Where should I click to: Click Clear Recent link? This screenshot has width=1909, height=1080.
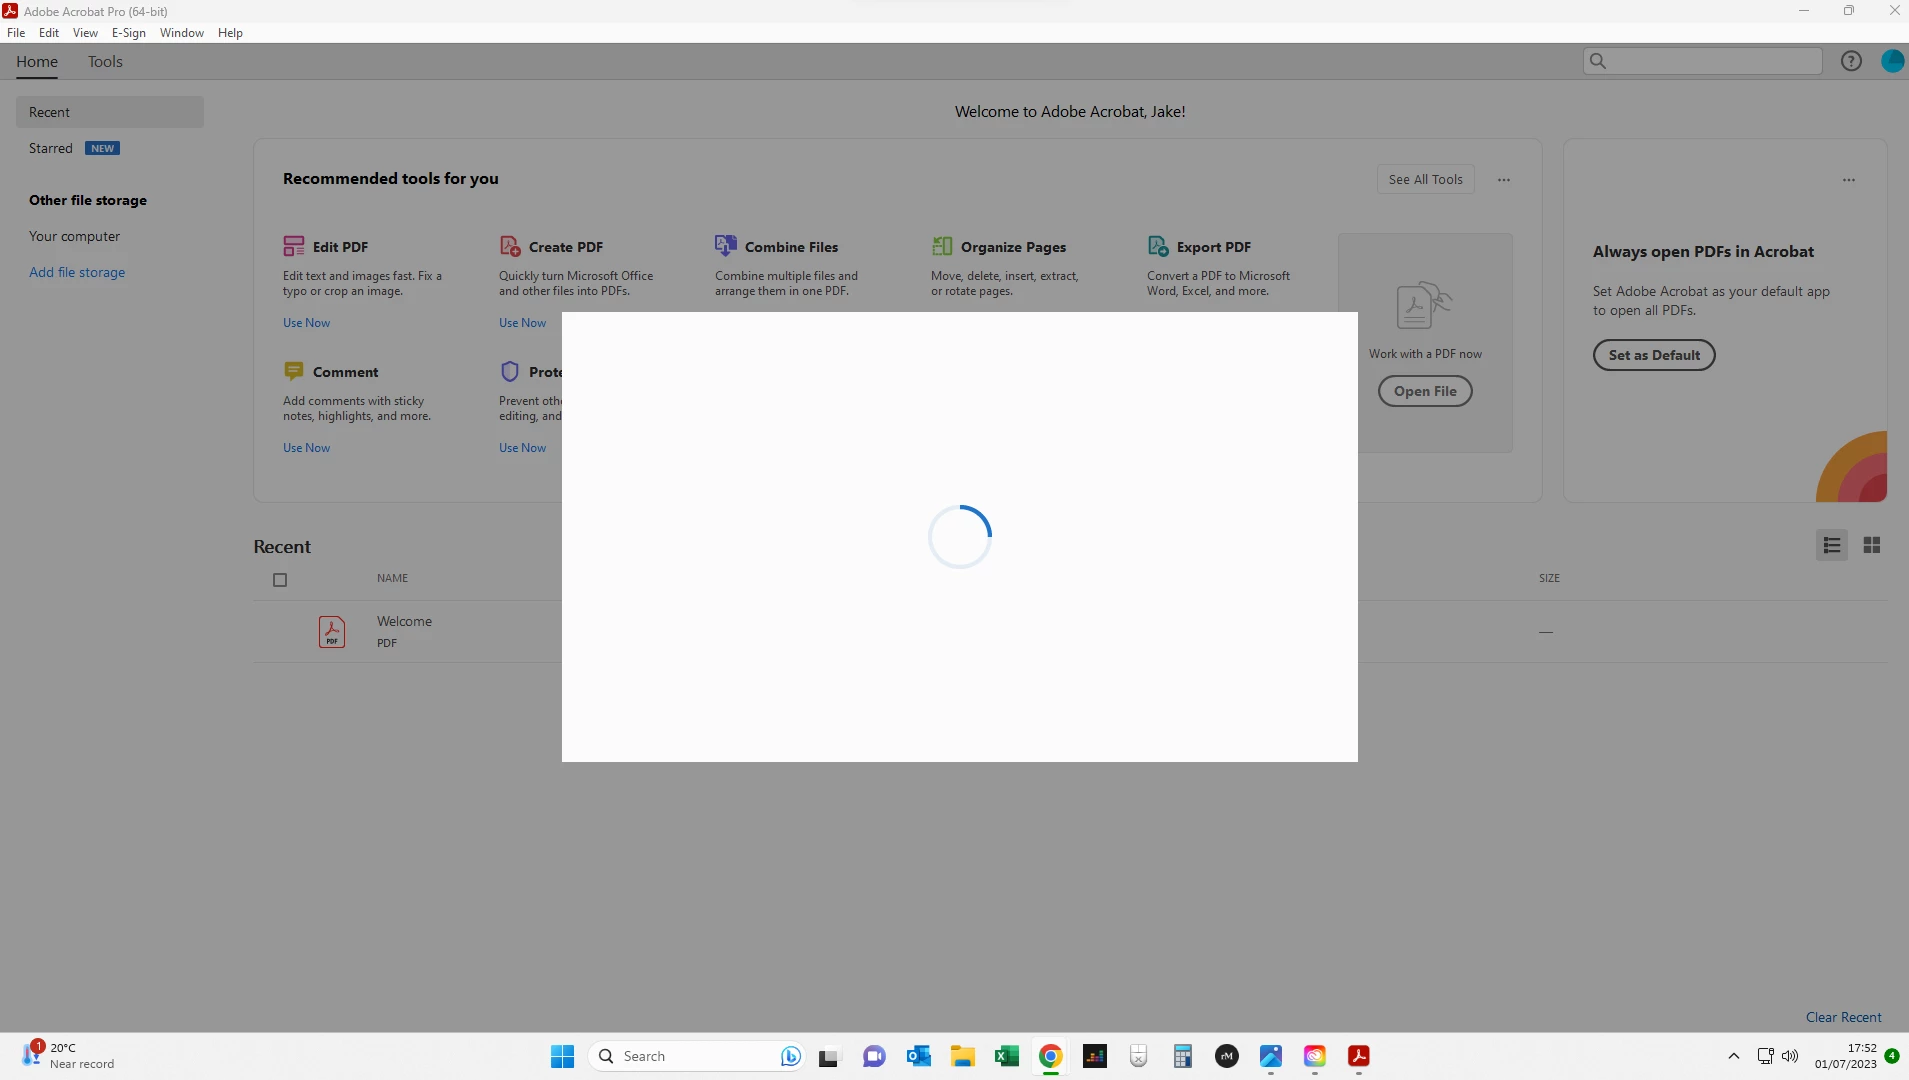(1843, 1017)
